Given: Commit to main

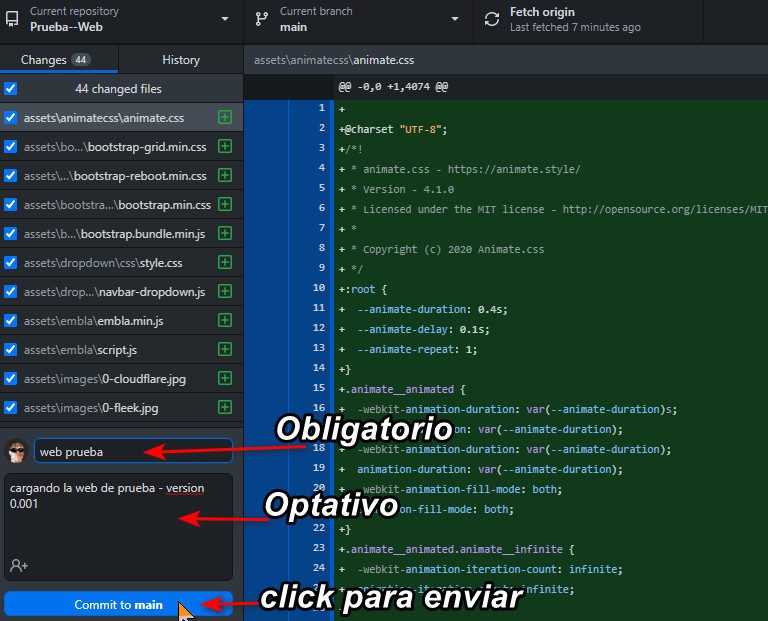Looking at the screenshot, I should click(x=118, y=604).
